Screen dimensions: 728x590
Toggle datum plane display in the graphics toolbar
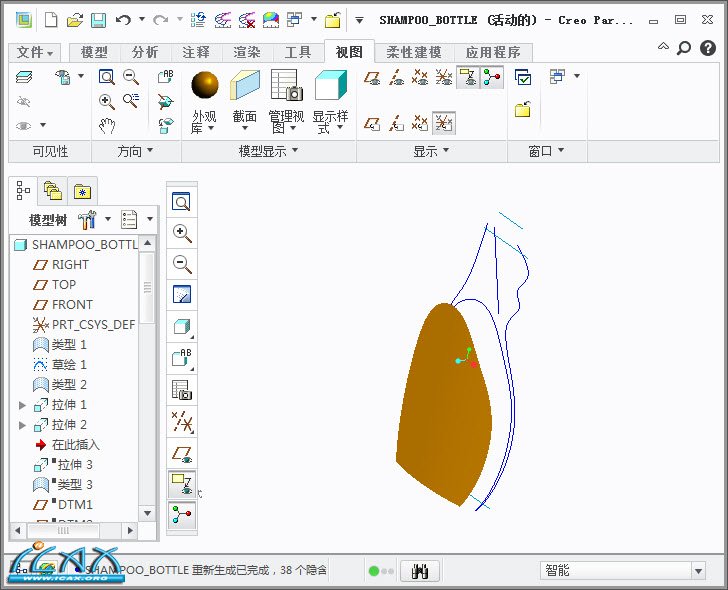[x=182, y=452]
